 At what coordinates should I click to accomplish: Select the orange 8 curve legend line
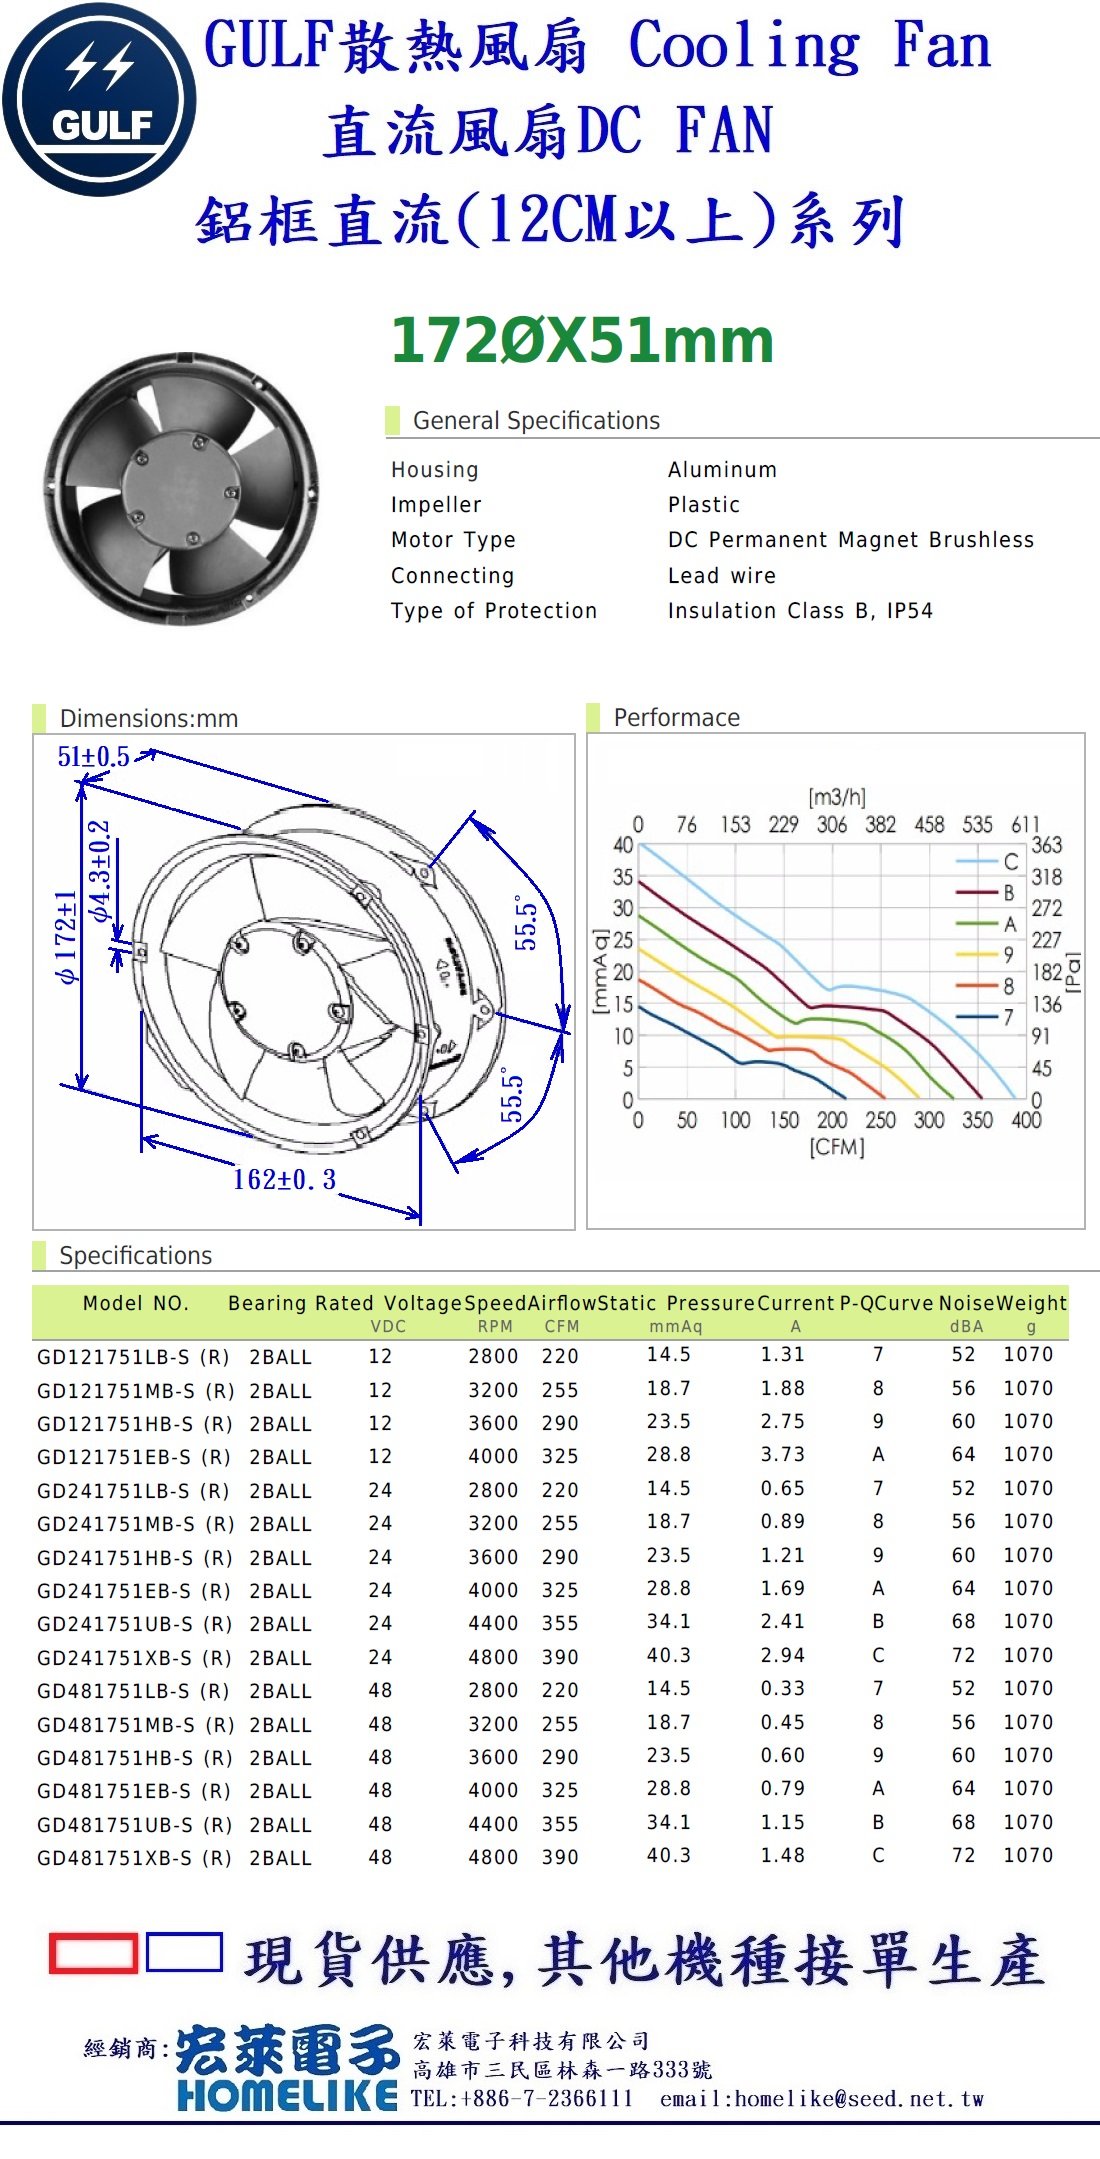point(976,986)
